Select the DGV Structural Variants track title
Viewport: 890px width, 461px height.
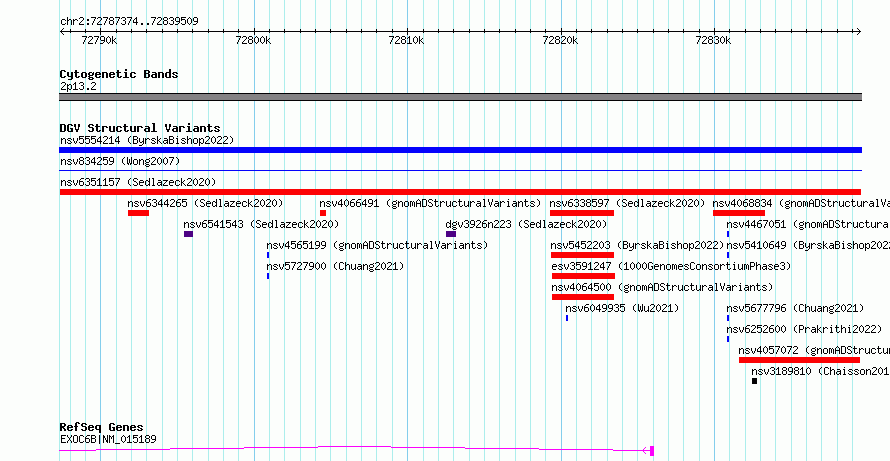[140, 128]
